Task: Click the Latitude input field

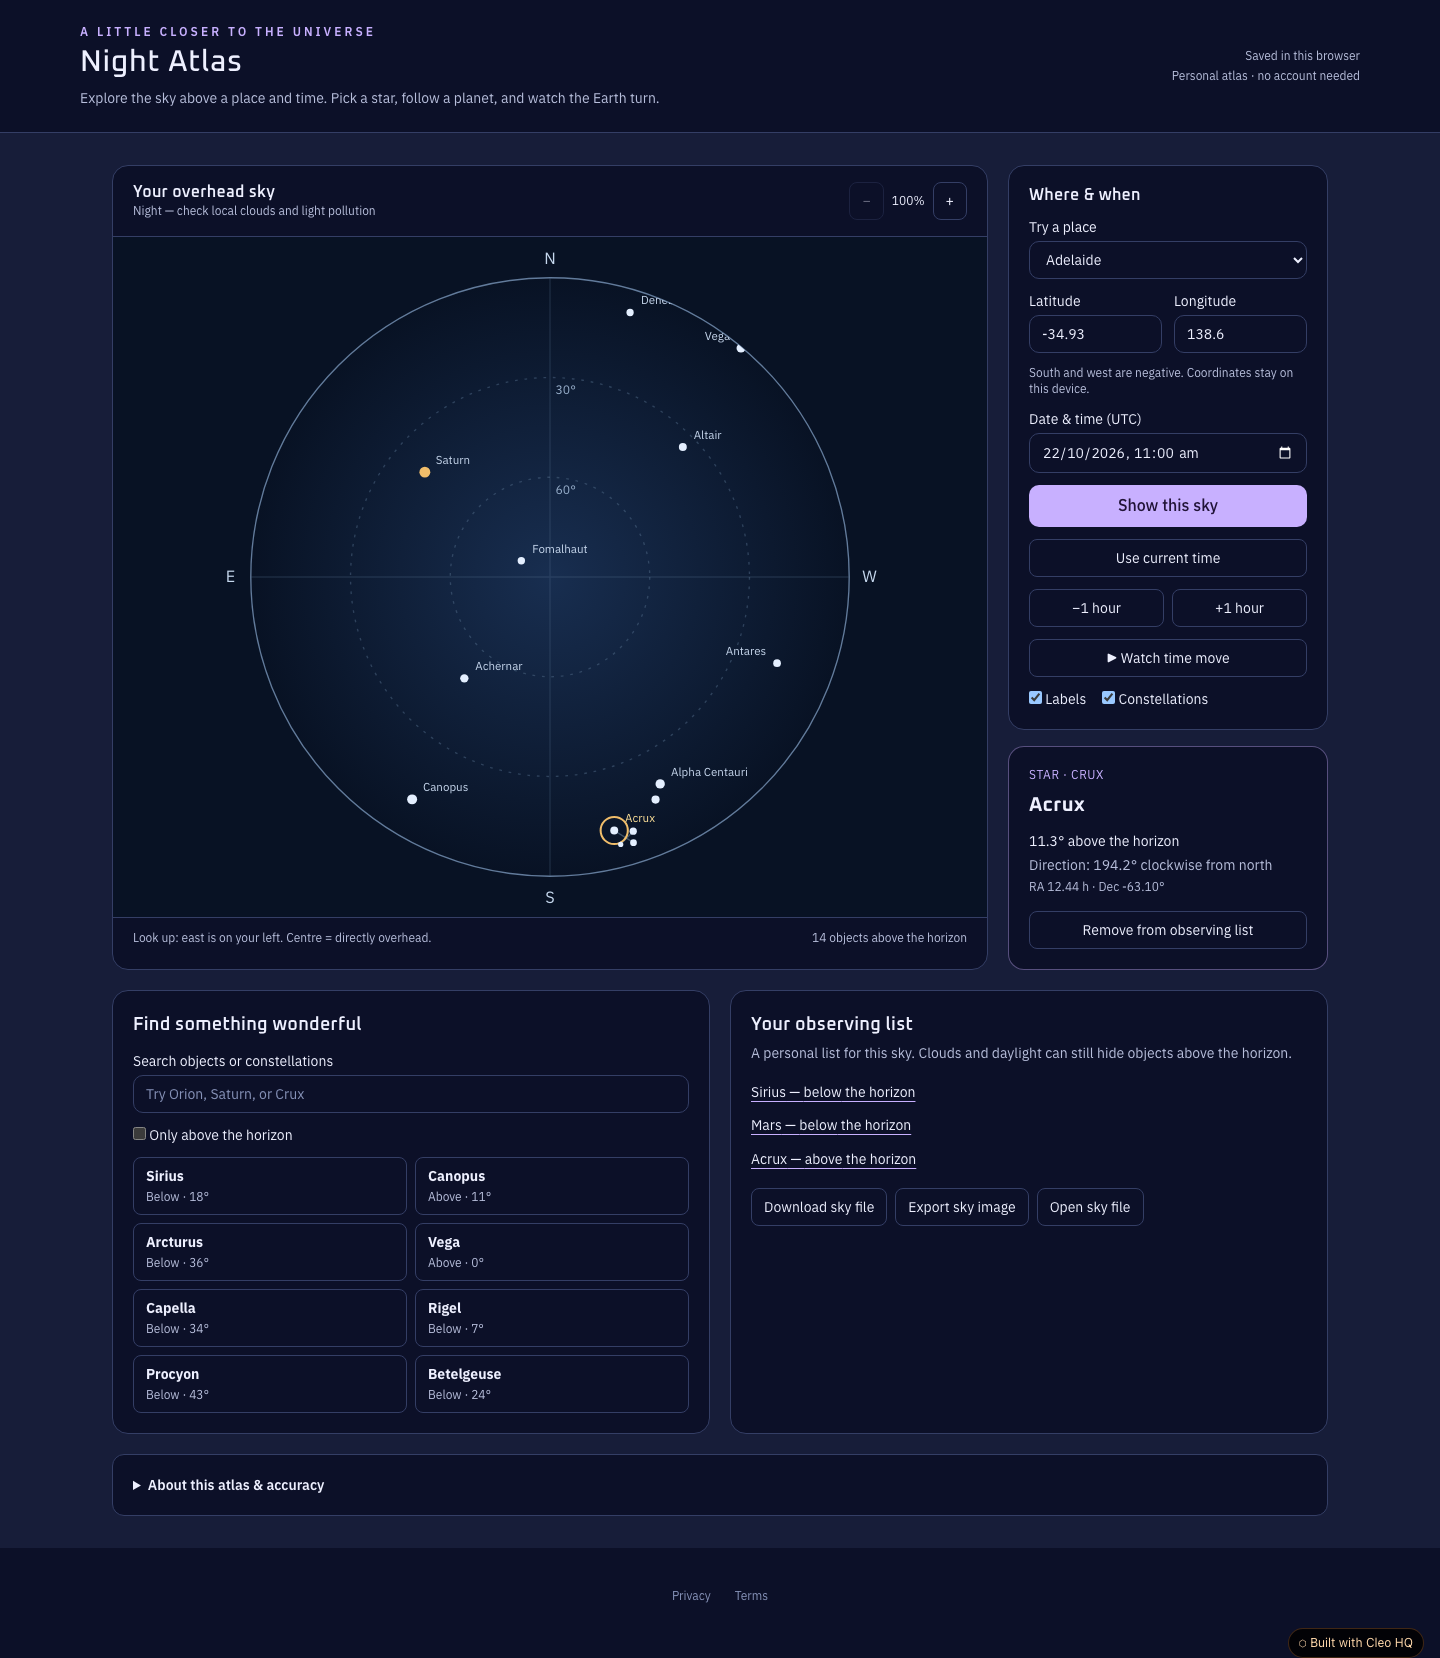Action: click(x=1095, y=334)
